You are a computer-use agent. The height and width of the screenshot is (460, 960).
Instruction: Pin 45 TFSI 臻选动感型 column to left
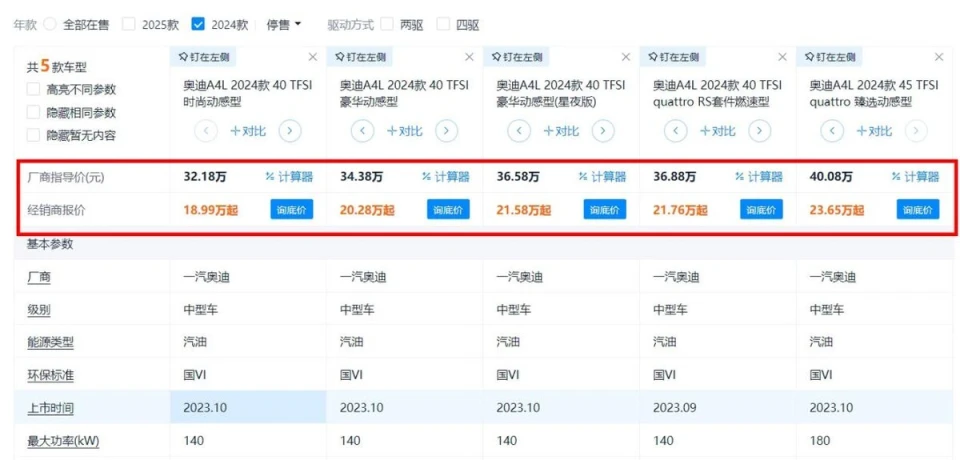point(829,57)
